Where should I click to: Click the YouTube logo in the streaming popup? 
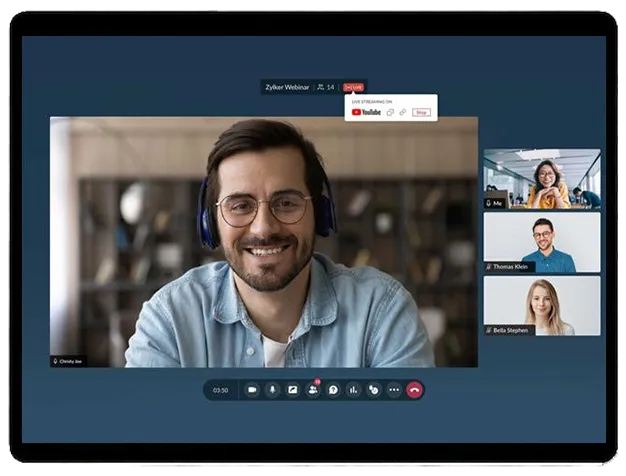pos(366,112)
